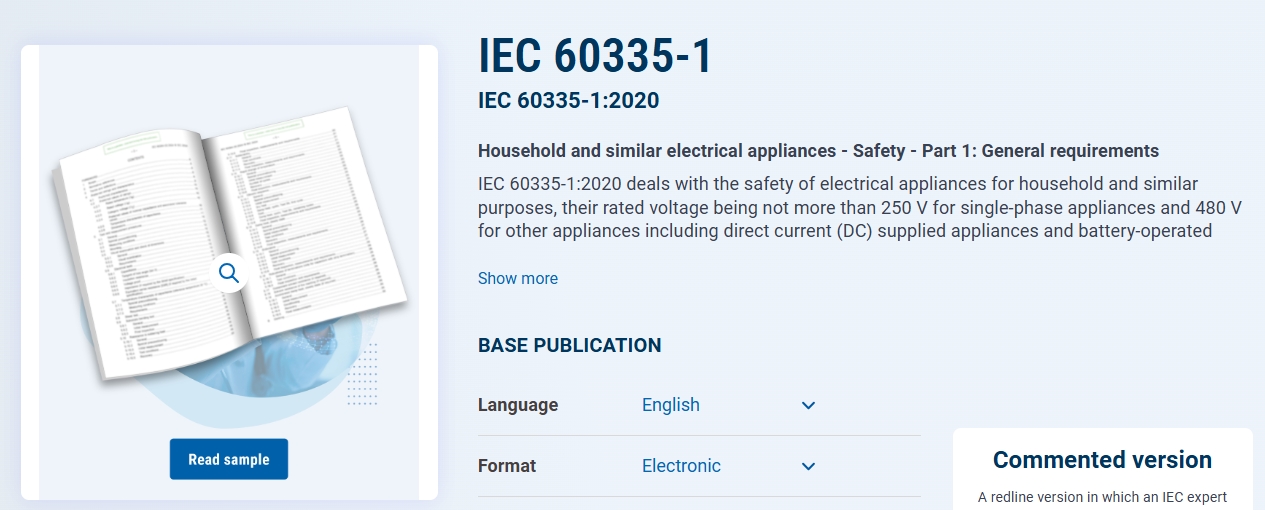
Task: Open the Format dropdown showing Electronic
Action: (x=681, y=466)
